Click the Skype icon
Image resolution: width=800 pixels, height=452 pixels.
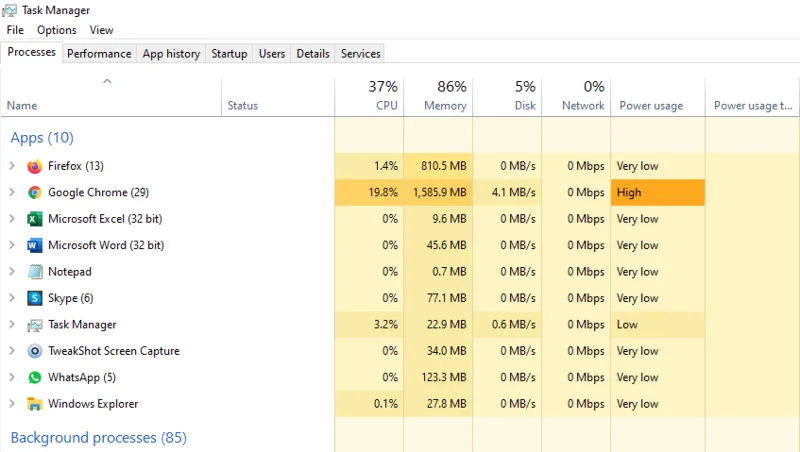click(x=35, y=298)
